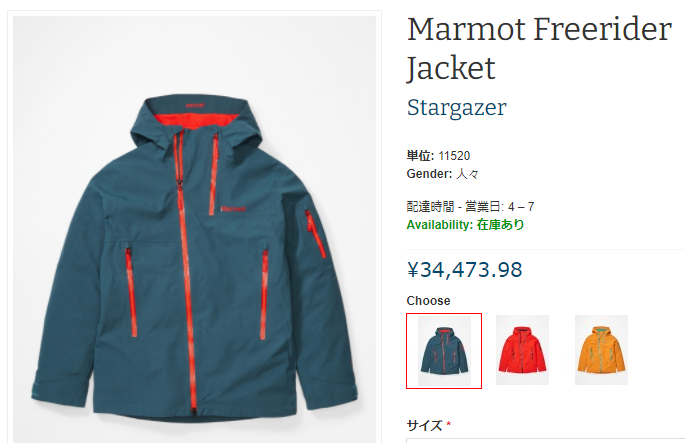Click the Marmot chest logo on the jacket
Image resolution: width=685 pixels, height=443 pixels.
tap(233, 209)
